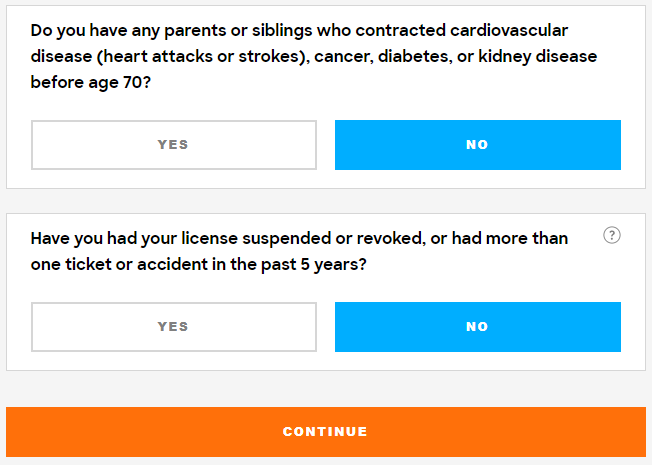Tap the circled question mark help icon
Viewport: 652px width, 465px height.
click(x=612, y=235)
